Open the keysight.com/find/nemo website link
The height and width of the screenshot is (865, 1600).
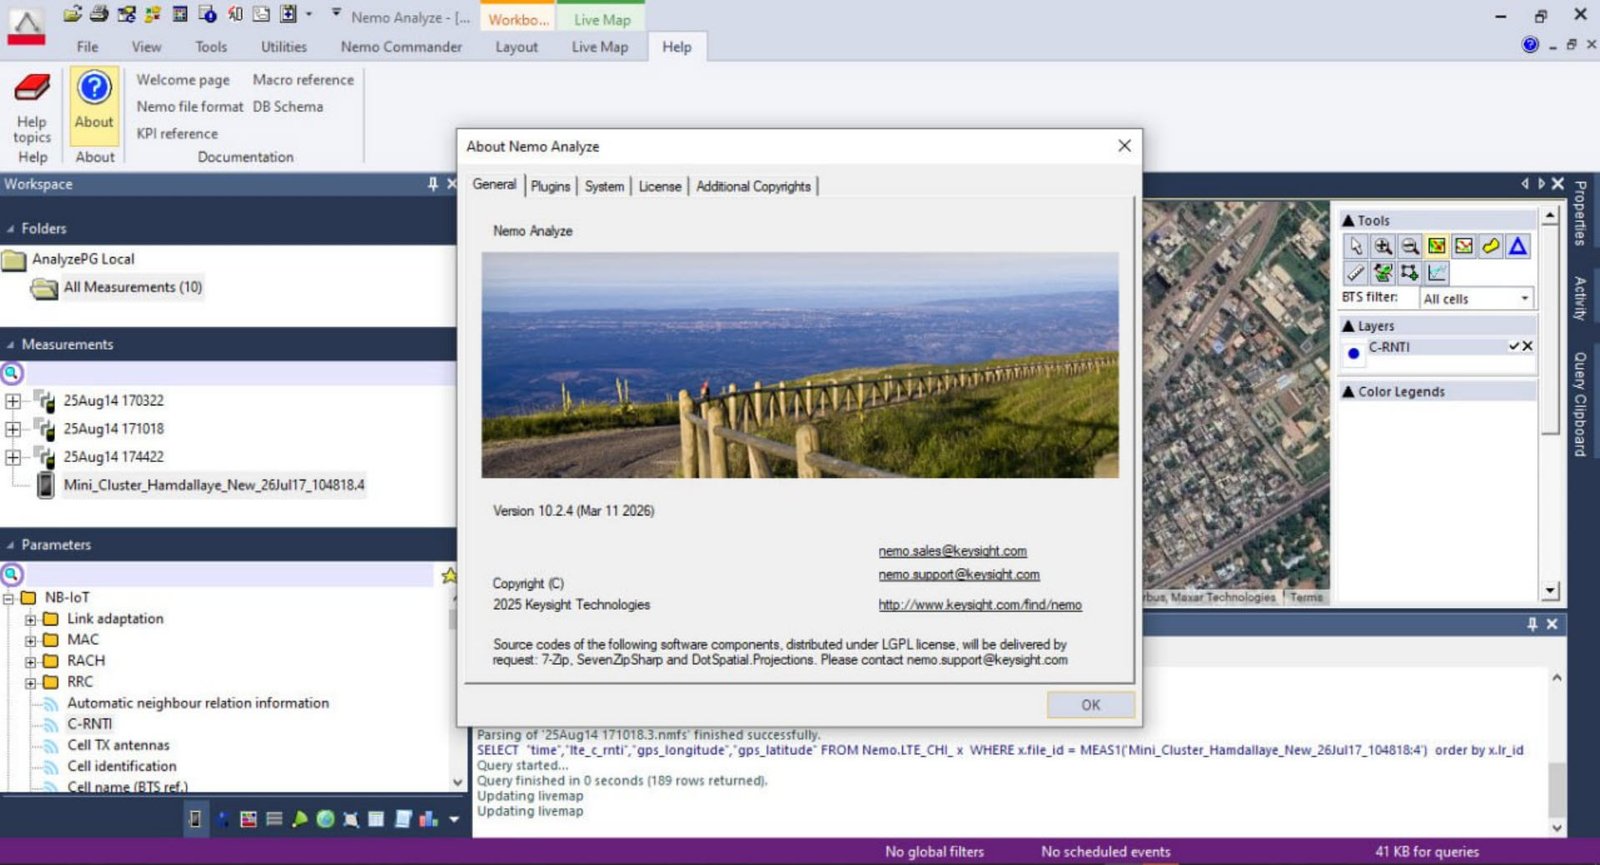point(980,605)
